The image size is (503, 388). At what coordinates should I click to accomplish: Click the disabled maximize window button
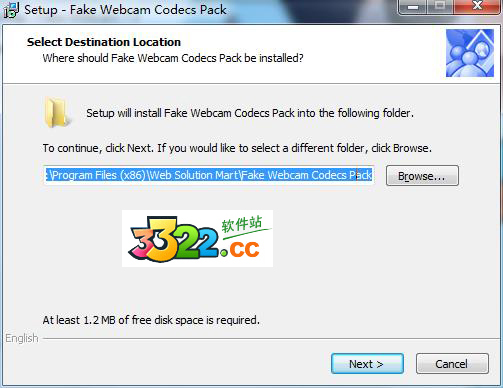[x=440, y=7]
